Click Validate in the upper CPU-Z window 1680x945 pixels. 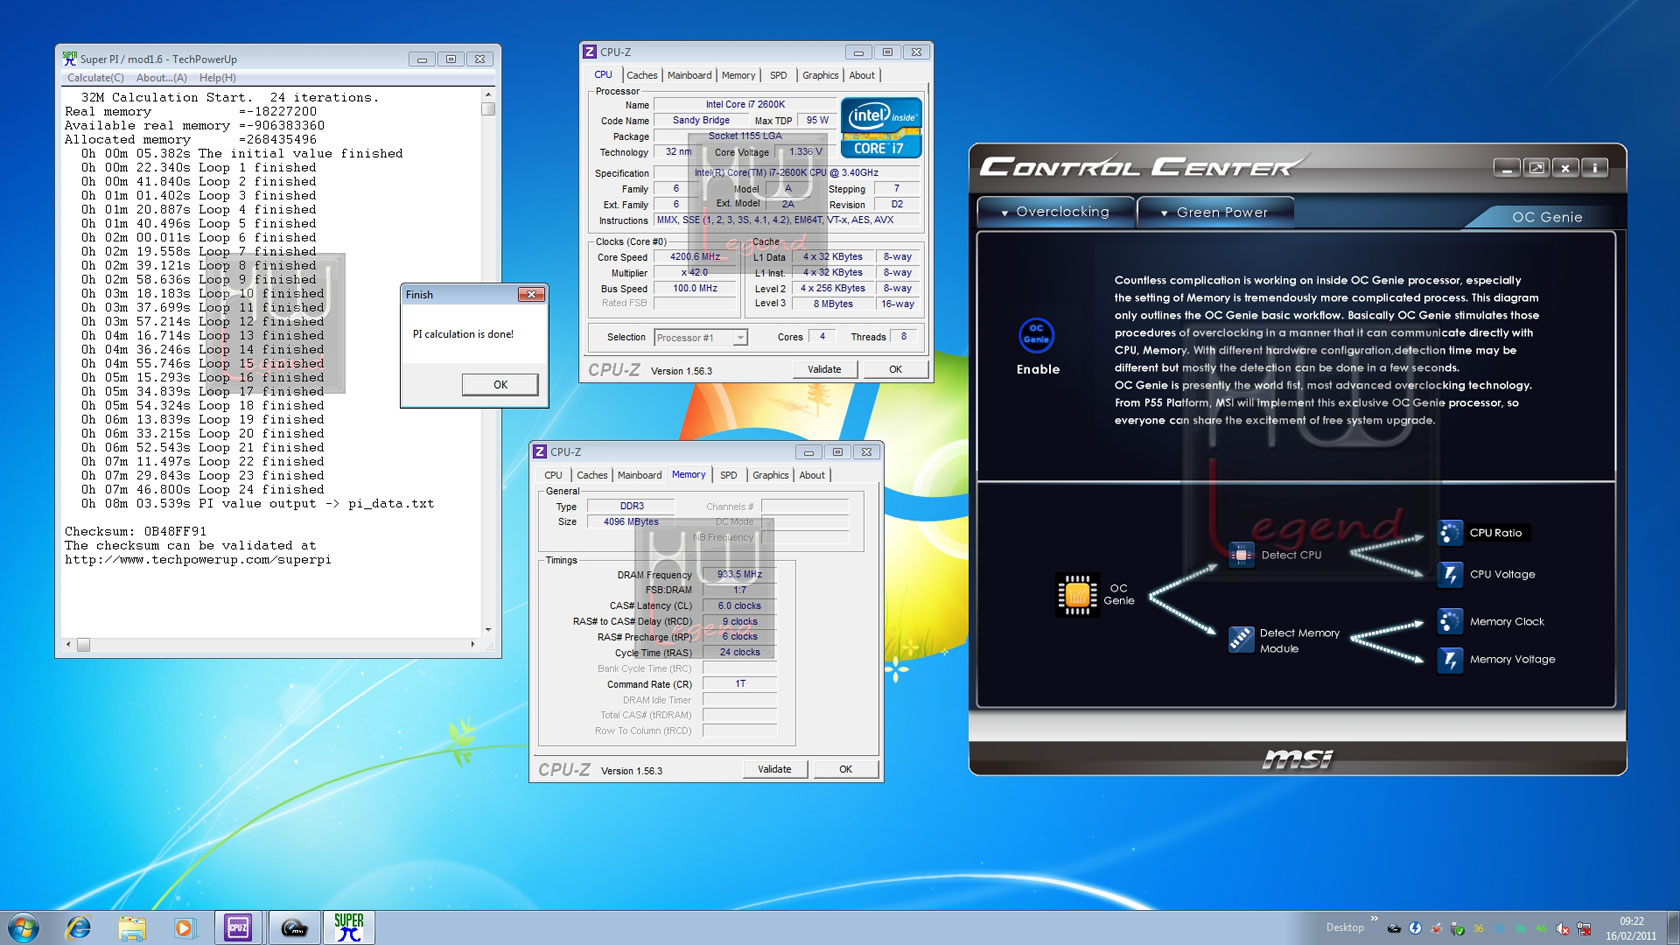pos(824,369)
